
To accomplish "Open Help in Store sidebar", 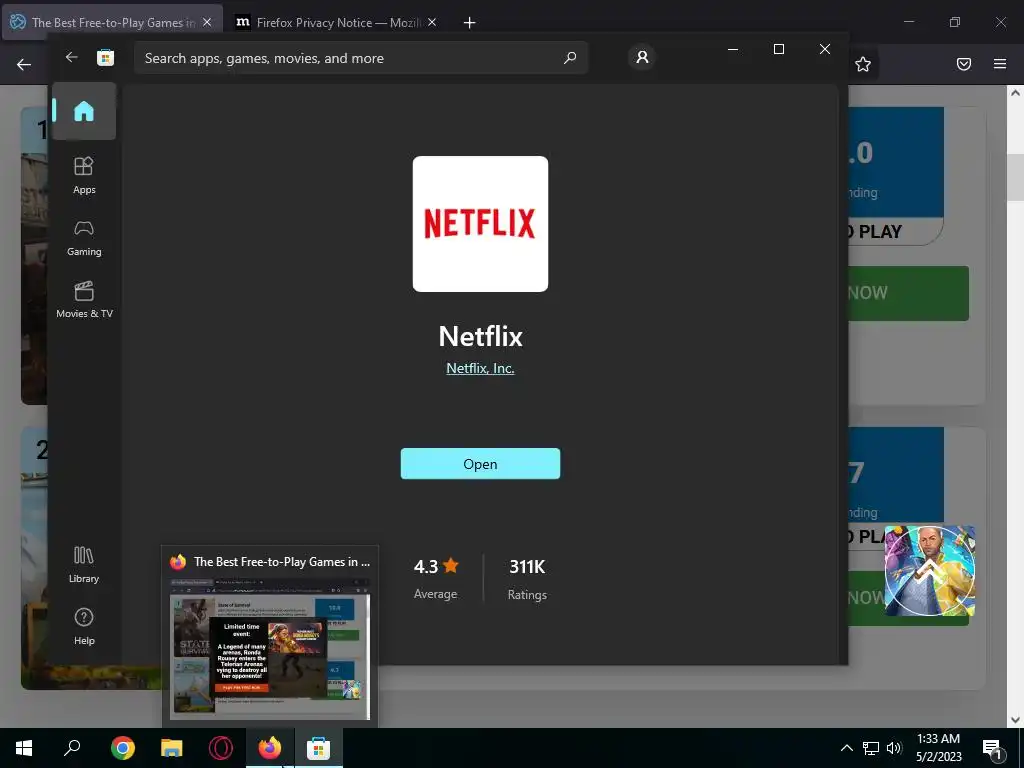I will (x=84, y=627).
